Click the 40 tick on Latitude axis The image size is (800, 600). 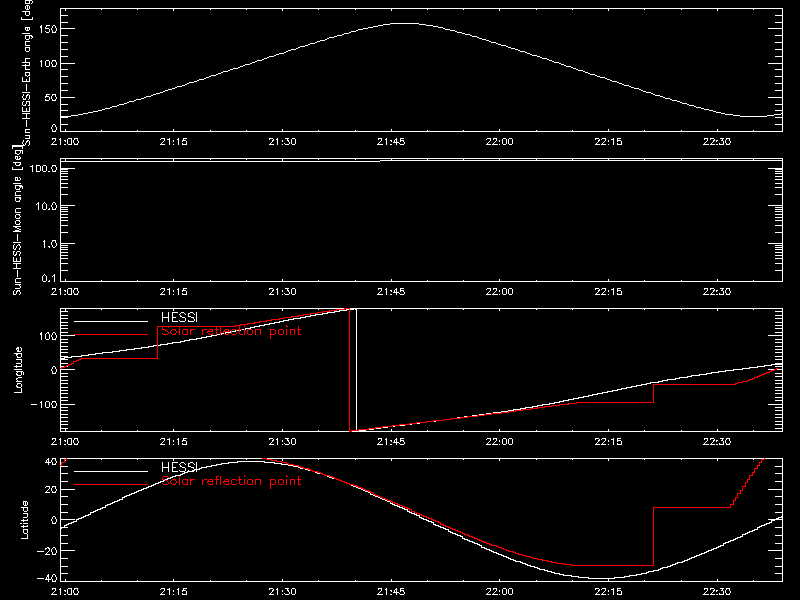[51, 462]
